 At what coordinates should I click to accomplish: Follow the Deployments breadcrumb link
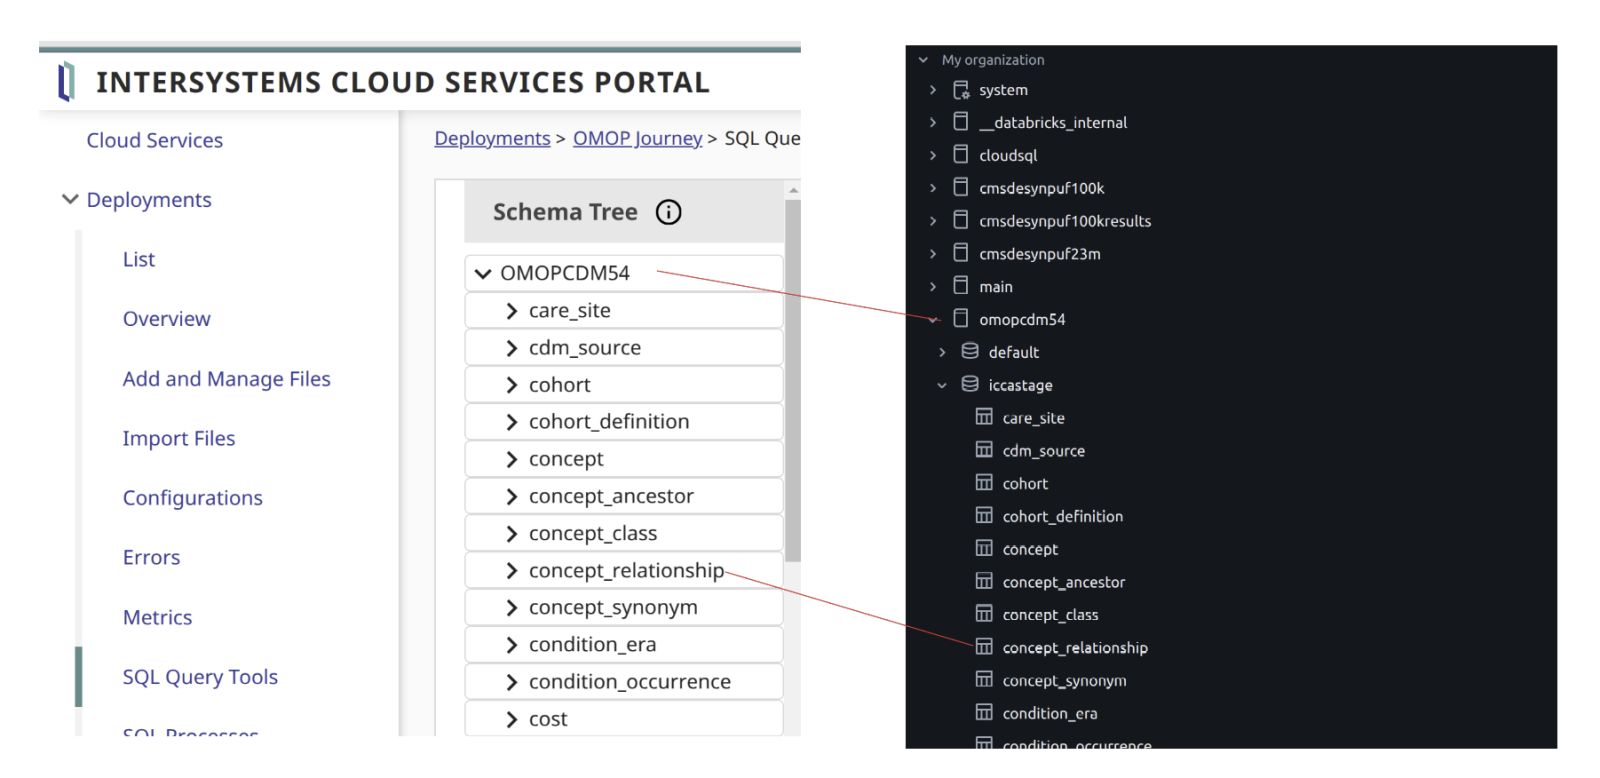click(x=492, y=138)
